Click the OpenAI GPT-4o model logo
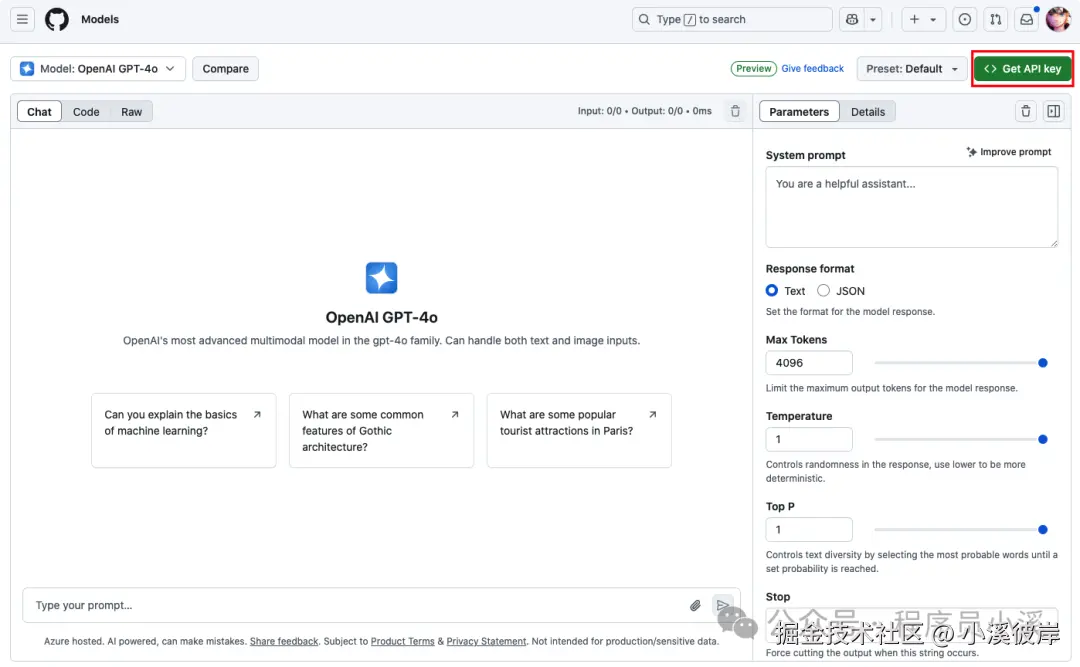The width and height of the screenshot is (1080, 667). 382,278
